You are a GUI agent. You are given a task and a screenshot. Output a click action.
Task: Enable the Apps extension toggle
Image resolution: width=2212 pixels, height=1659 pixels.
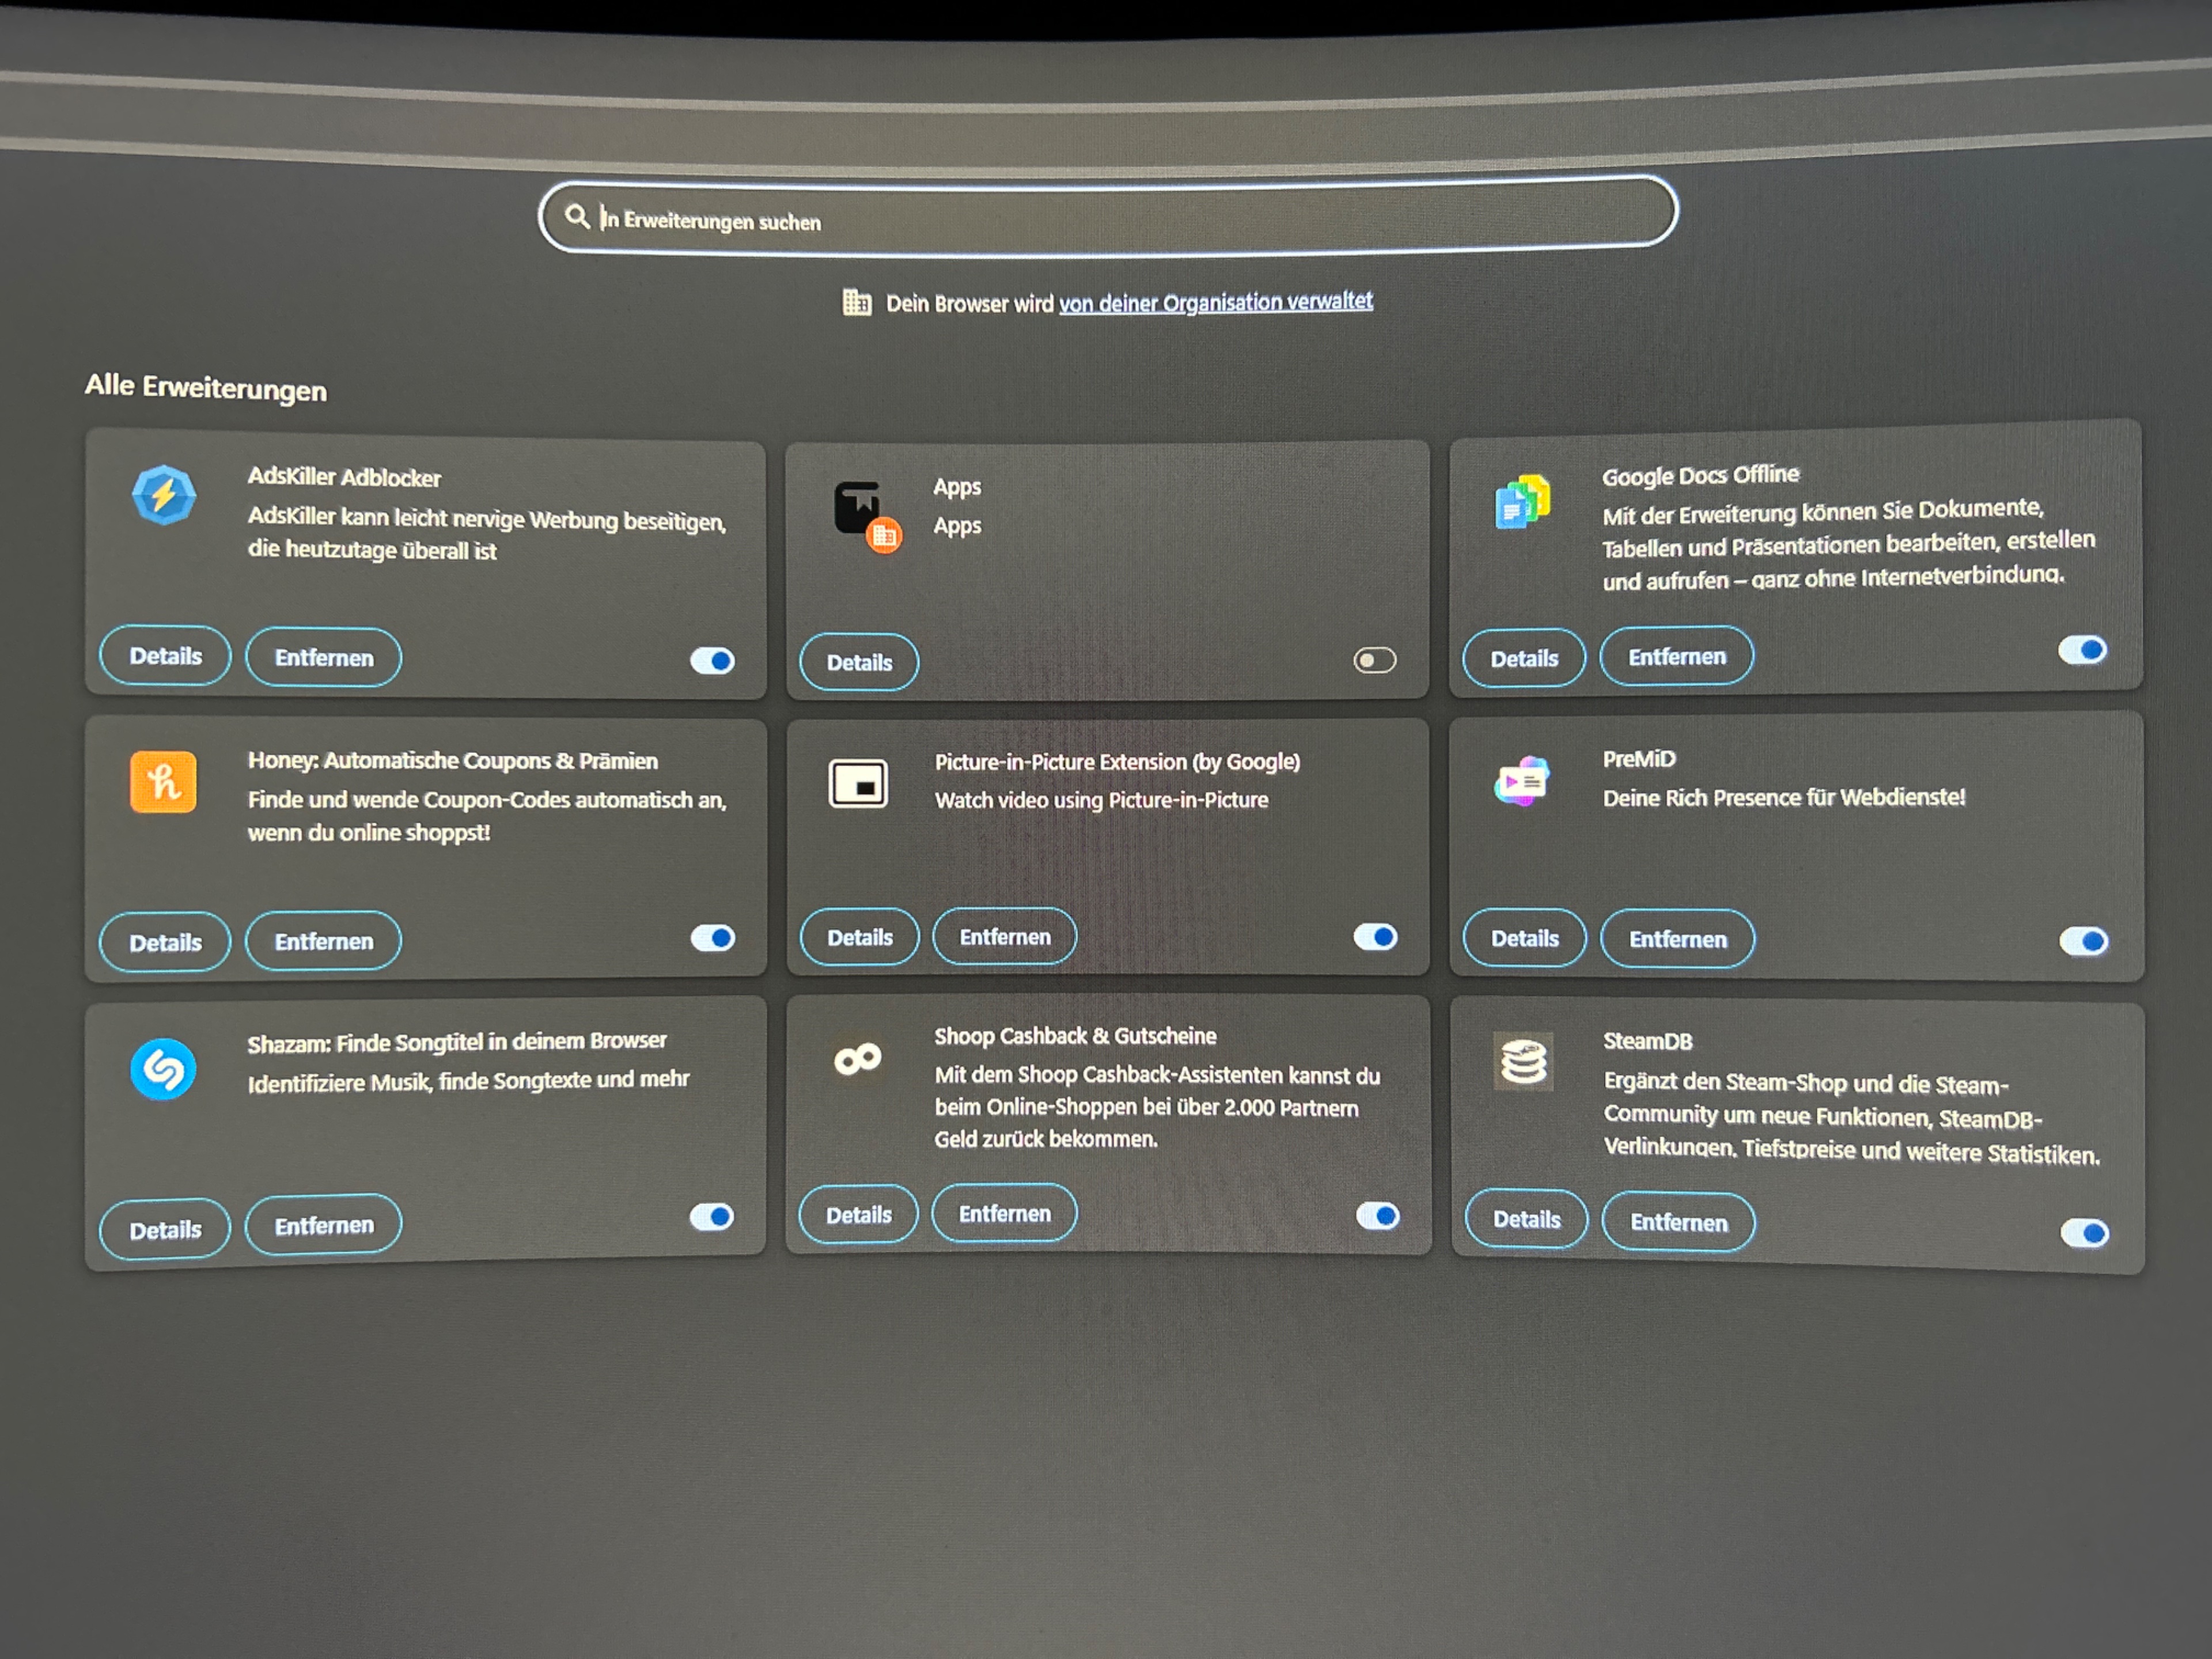pyautogui.click(x=1374, y=660)
